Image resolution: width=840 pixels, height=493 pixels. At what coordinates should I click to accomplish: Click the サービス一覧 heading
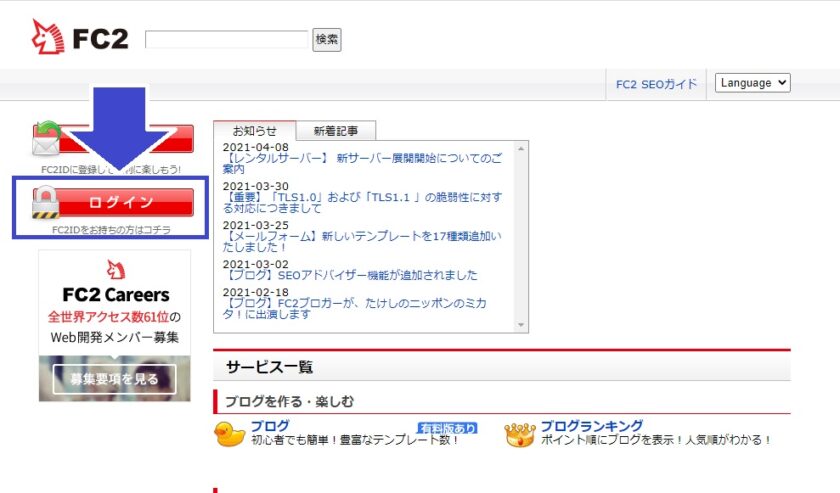point(269,367)
